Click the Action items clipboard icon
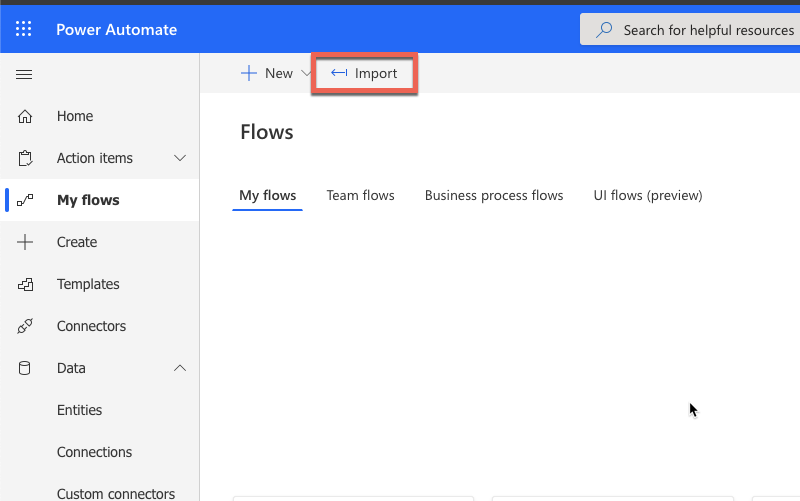The image size is (800, 501). click(25, 158)
